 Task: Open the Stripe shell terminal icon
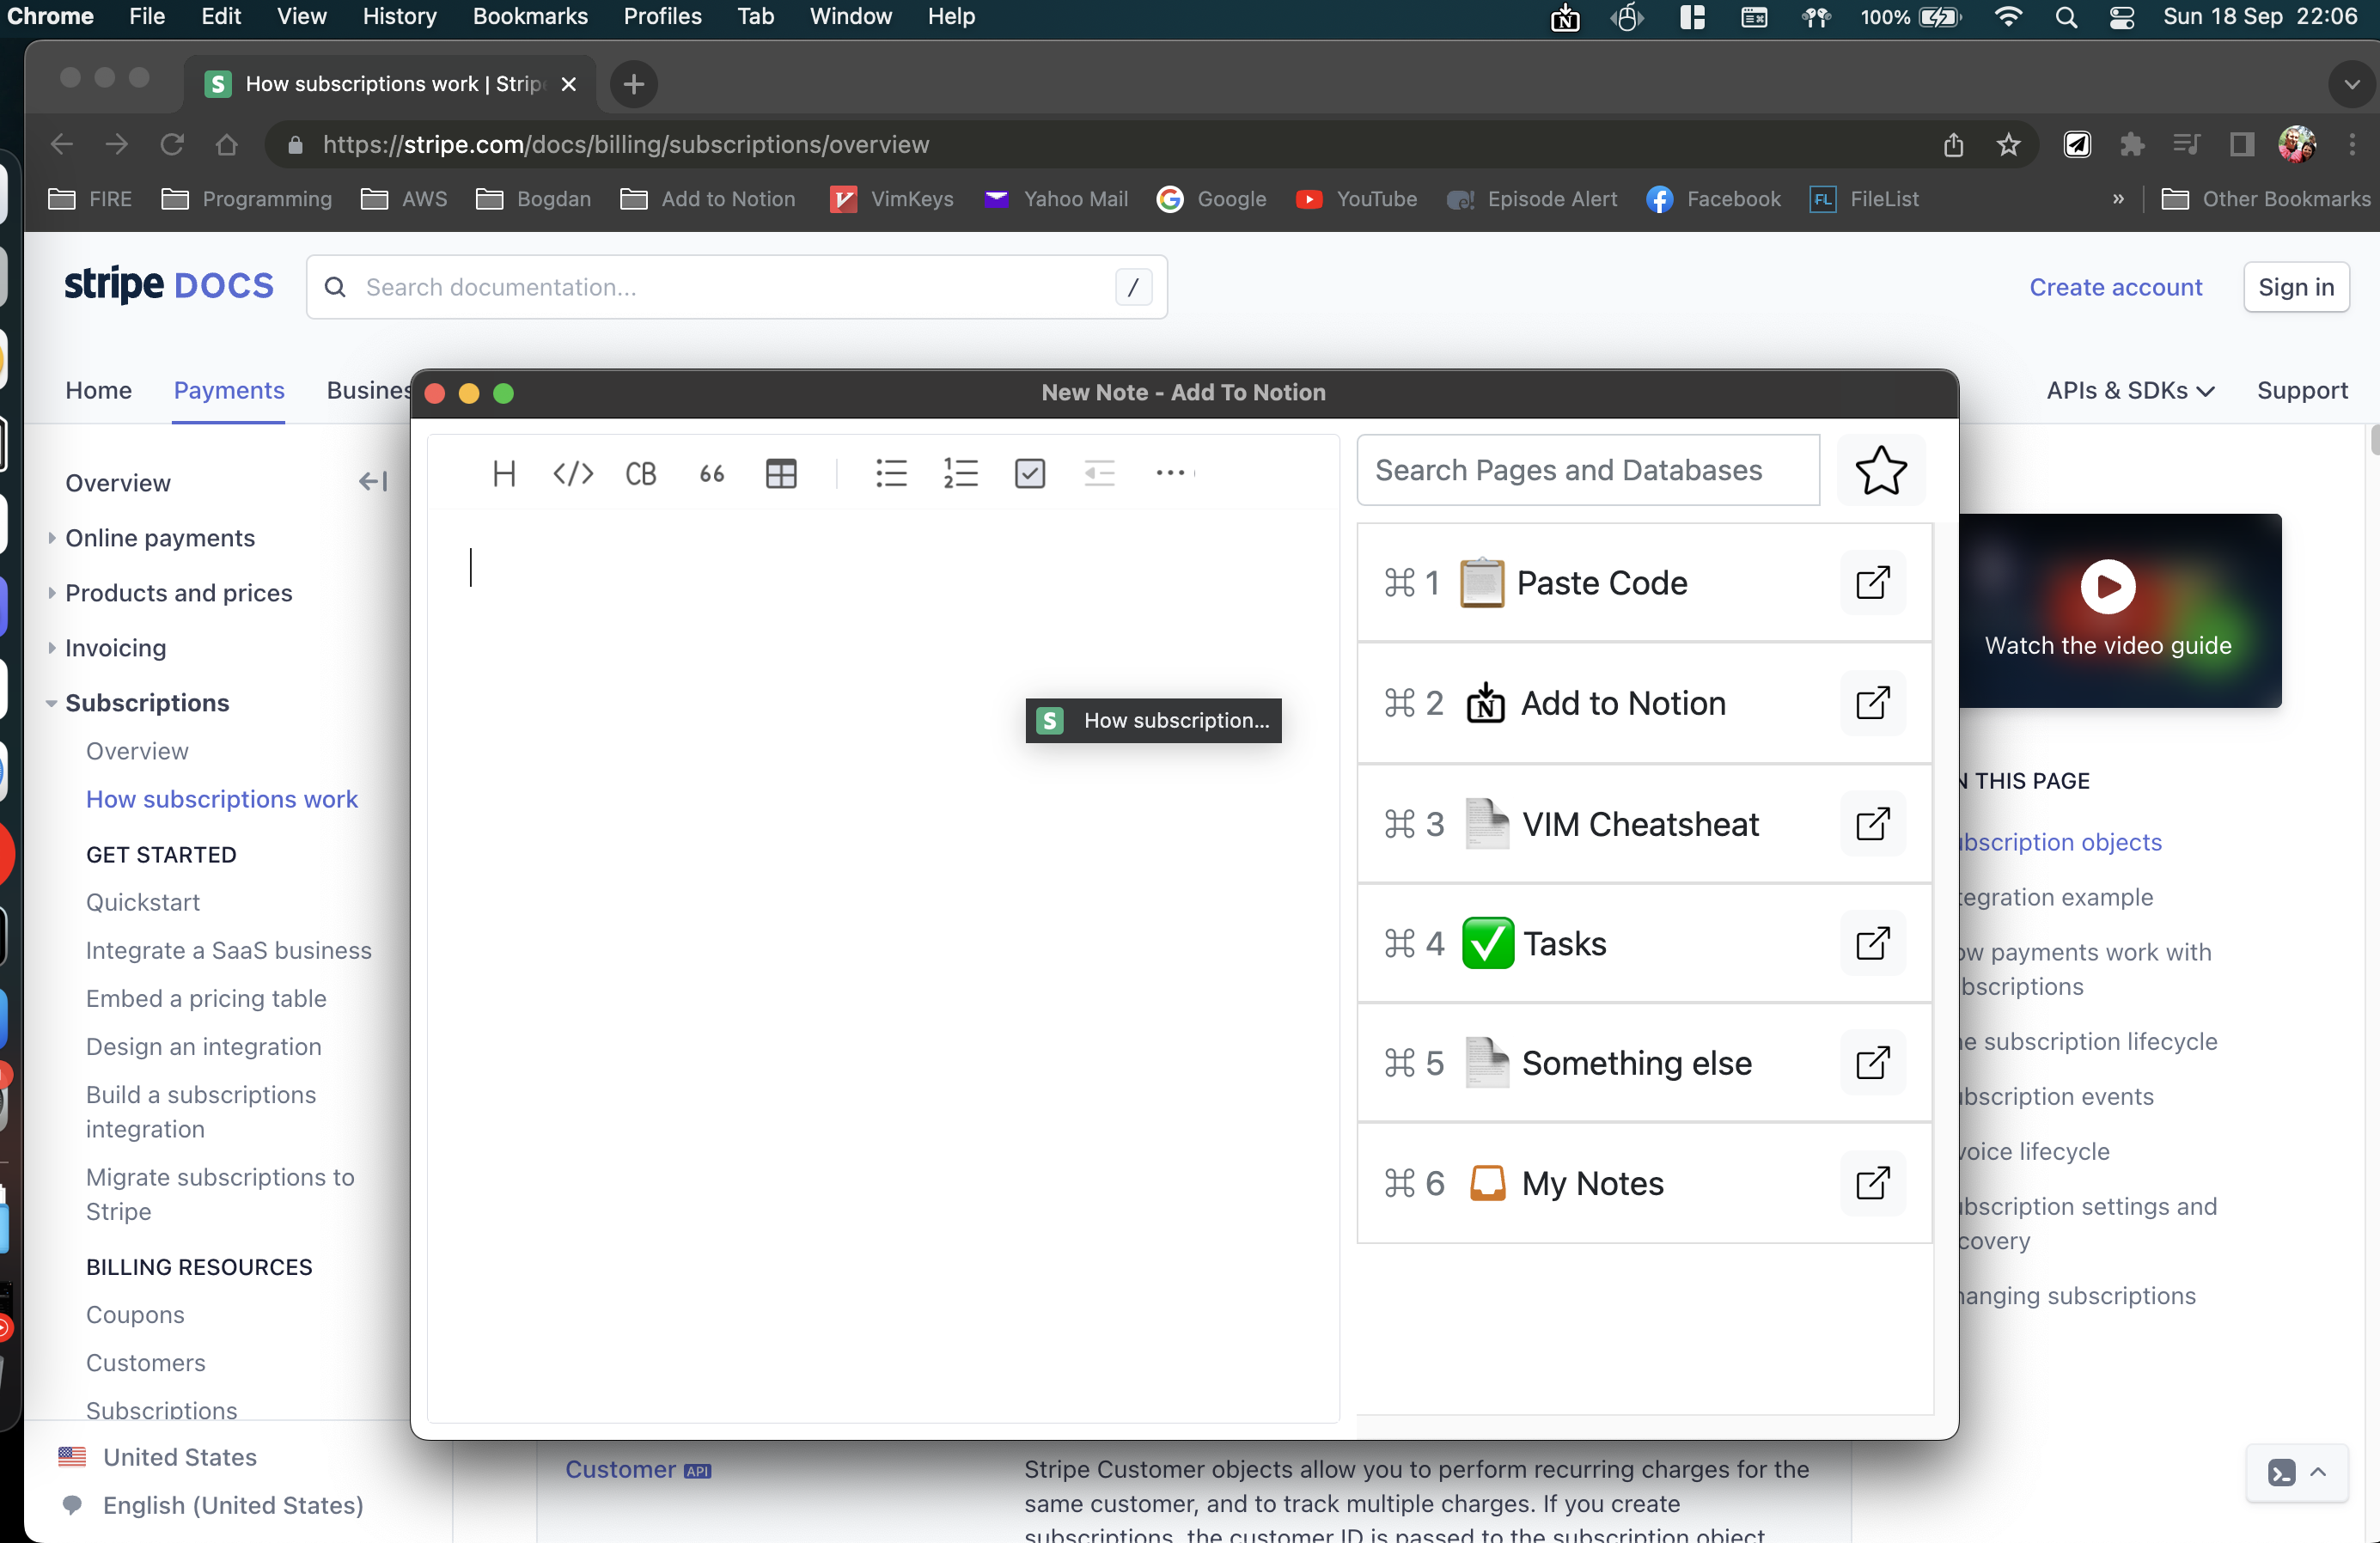coord(2281,1473)
